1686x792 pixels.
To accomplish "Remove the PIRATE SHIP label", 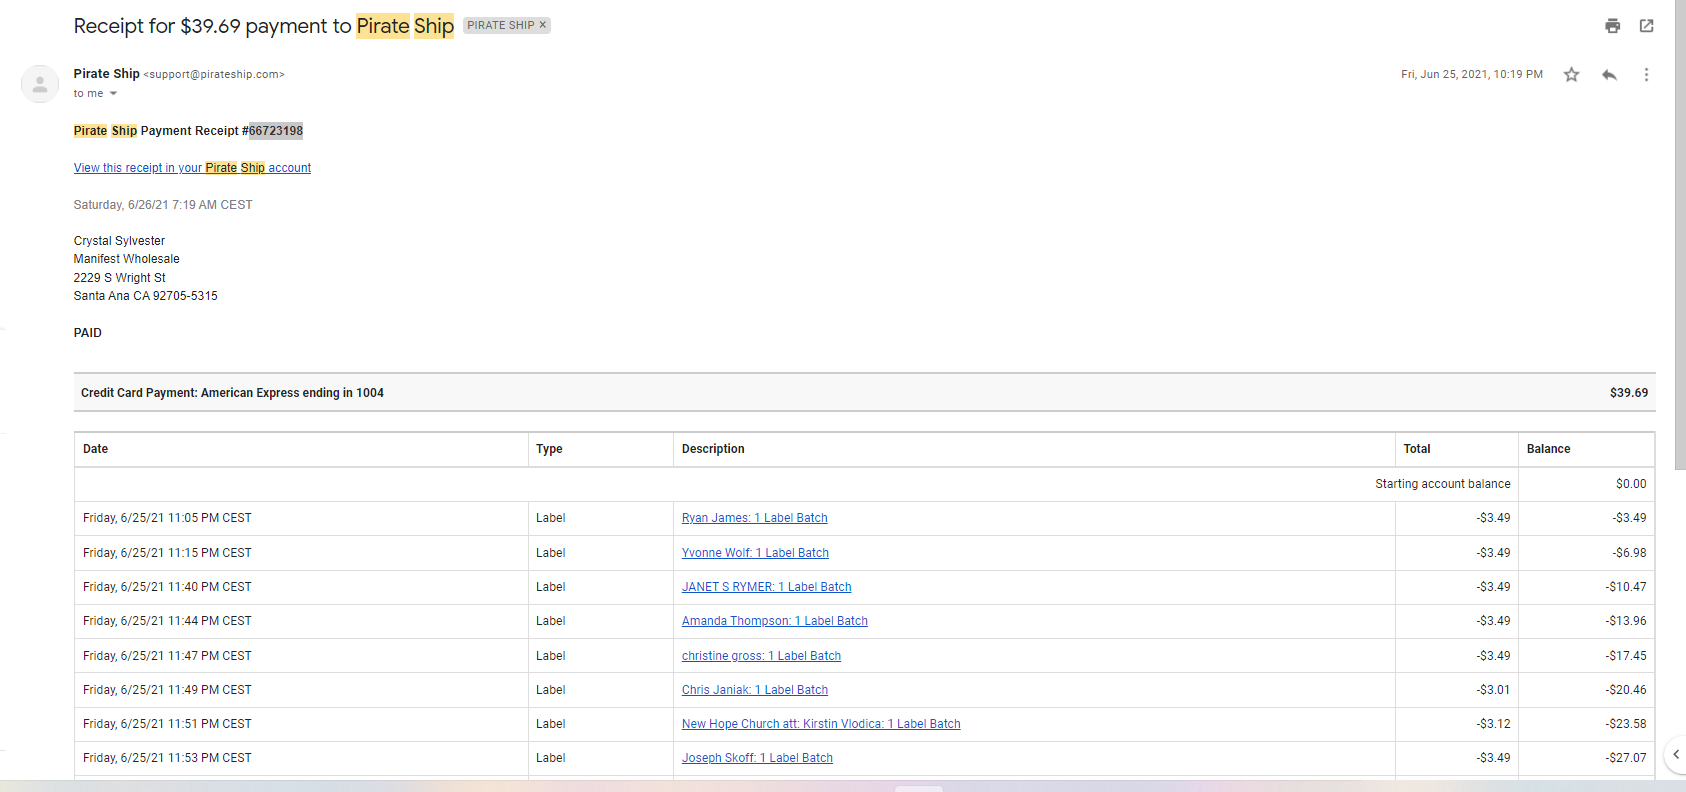I will [x=543, y=25].
